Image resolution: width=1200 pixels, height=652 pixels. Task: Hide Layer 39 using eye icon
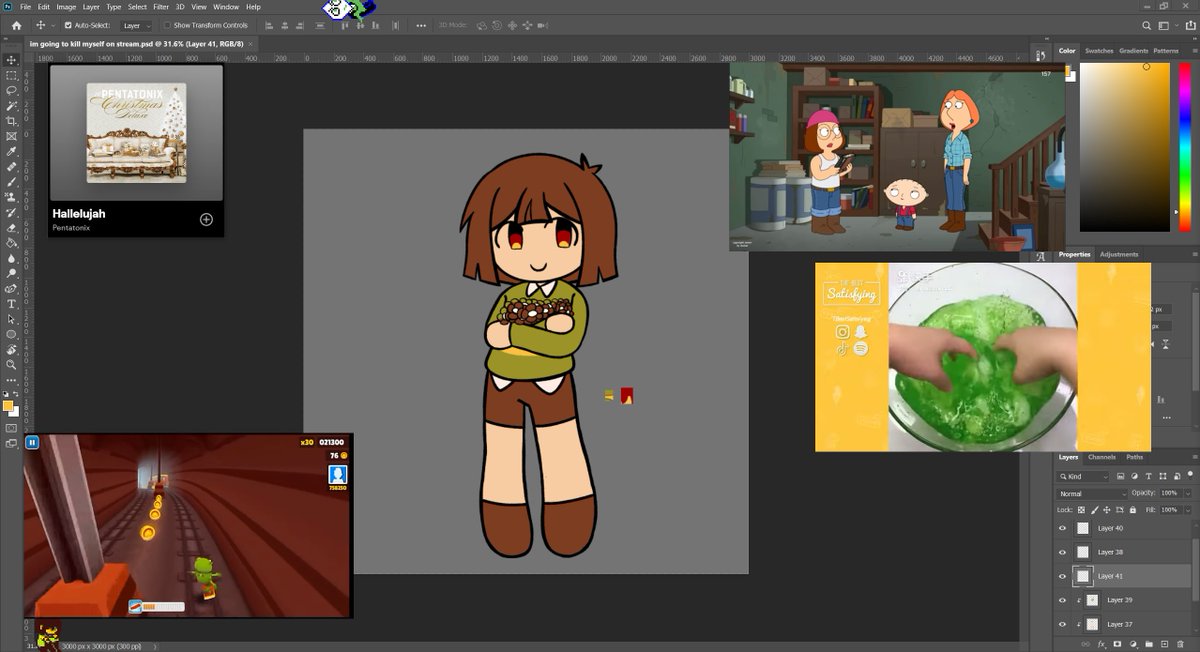[1063, 600]
